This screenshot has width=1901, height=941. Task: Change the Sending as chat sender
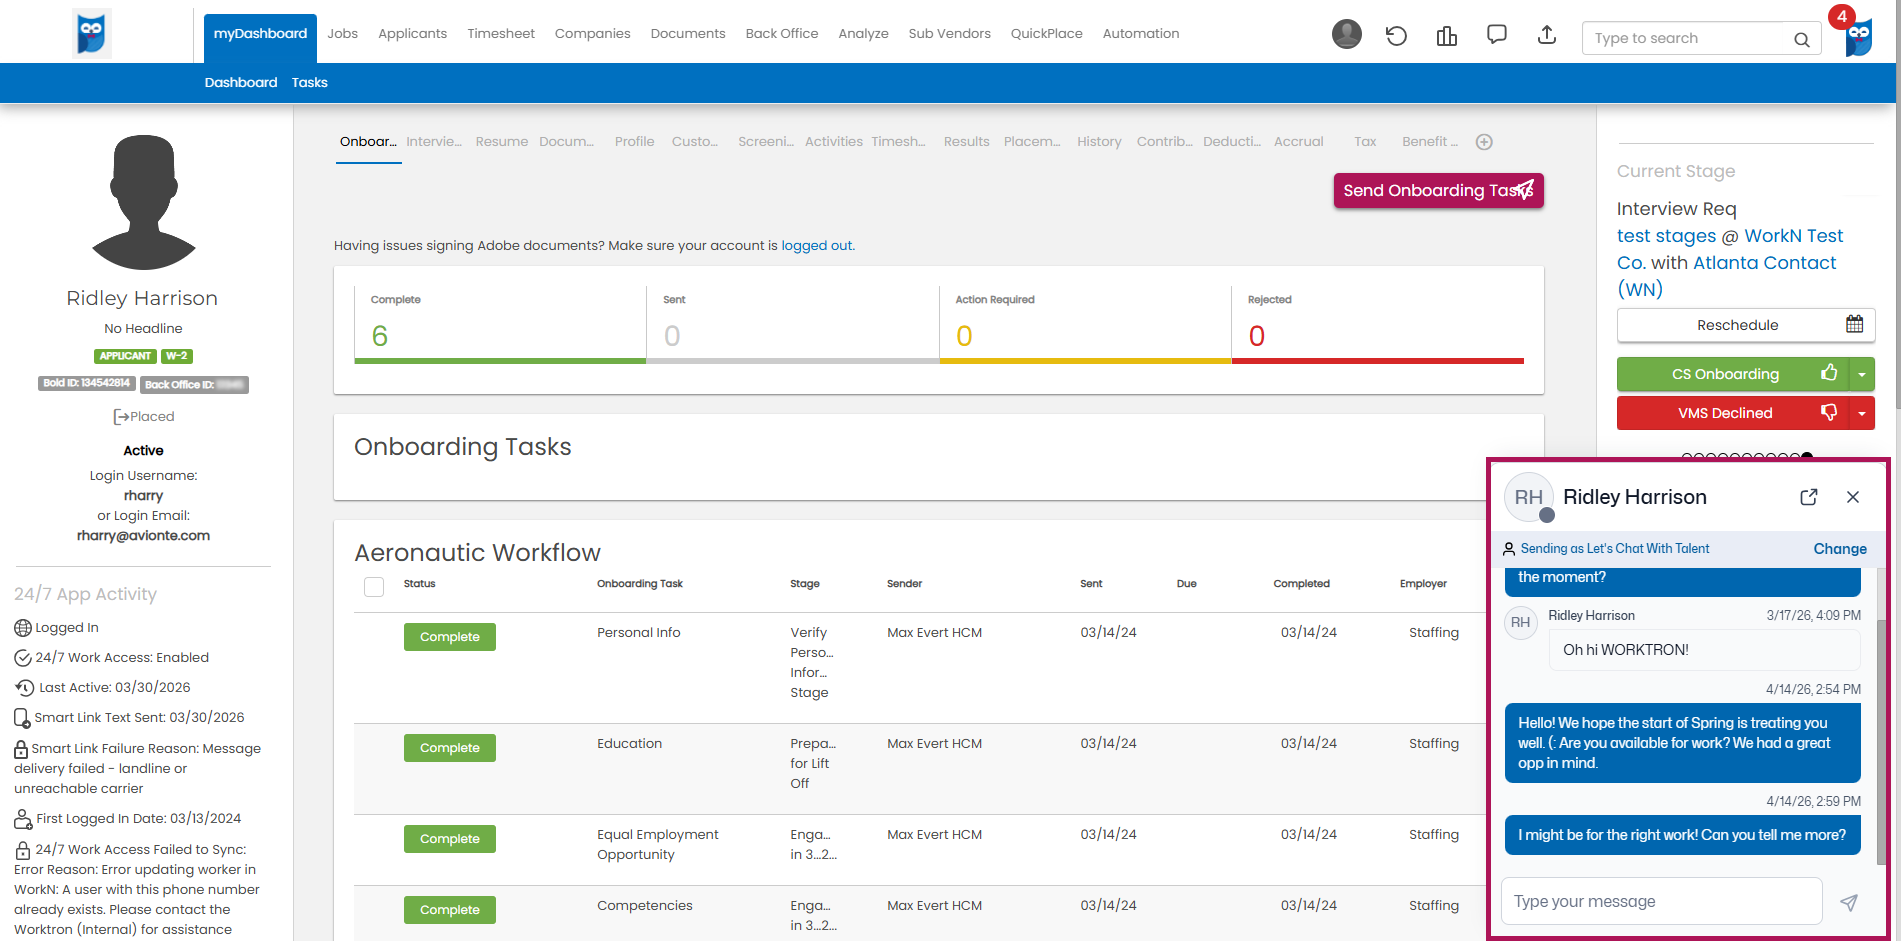(1840, 549)
